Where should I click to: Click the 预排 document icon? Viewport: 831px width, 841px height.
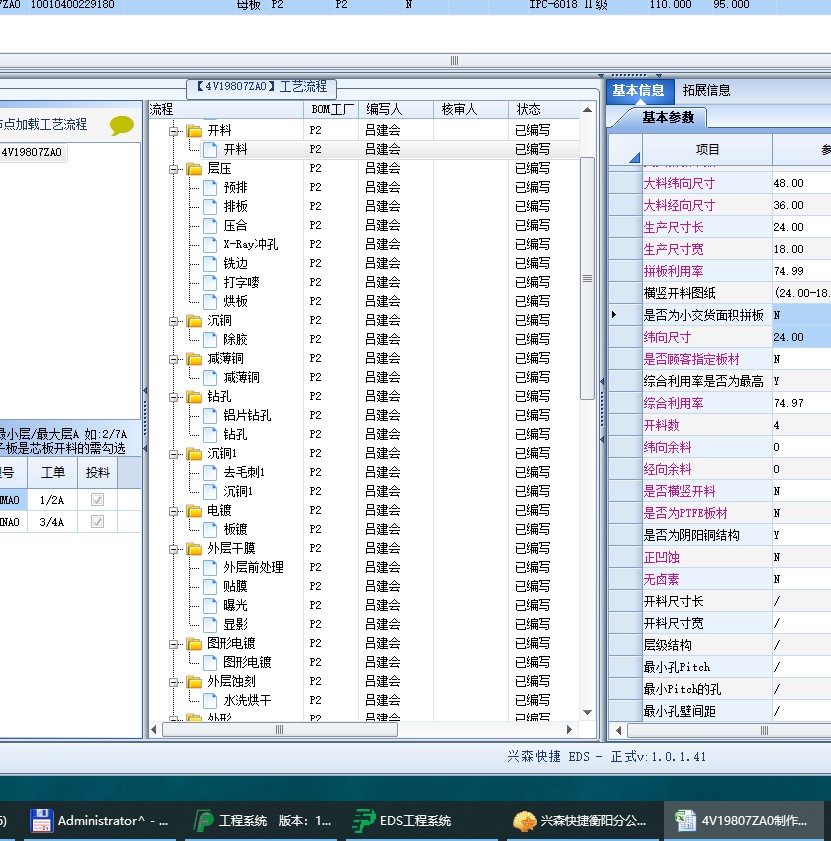click(210, 187)
